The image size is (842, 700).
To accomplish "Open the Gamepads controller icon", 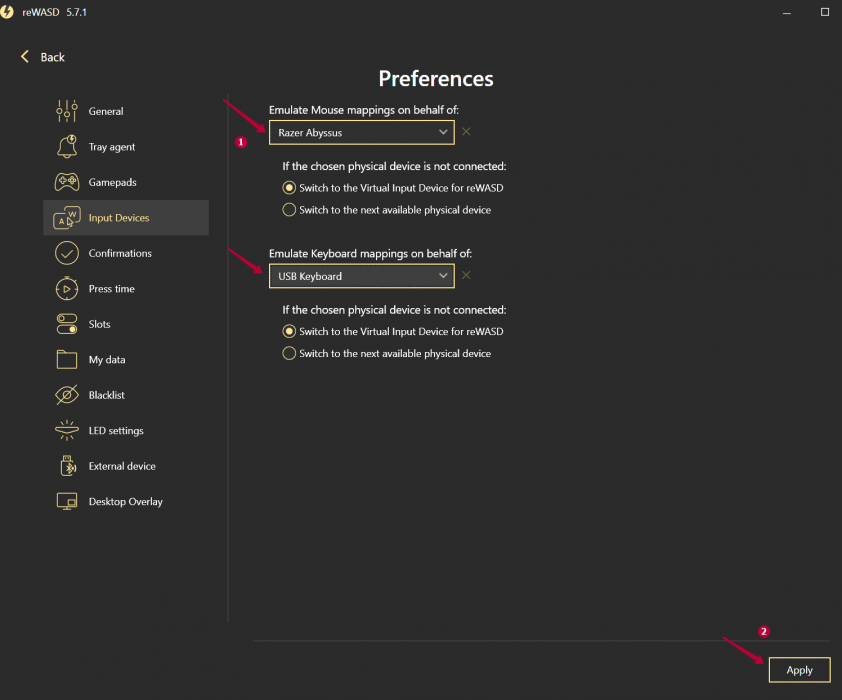I will [67, 182].
